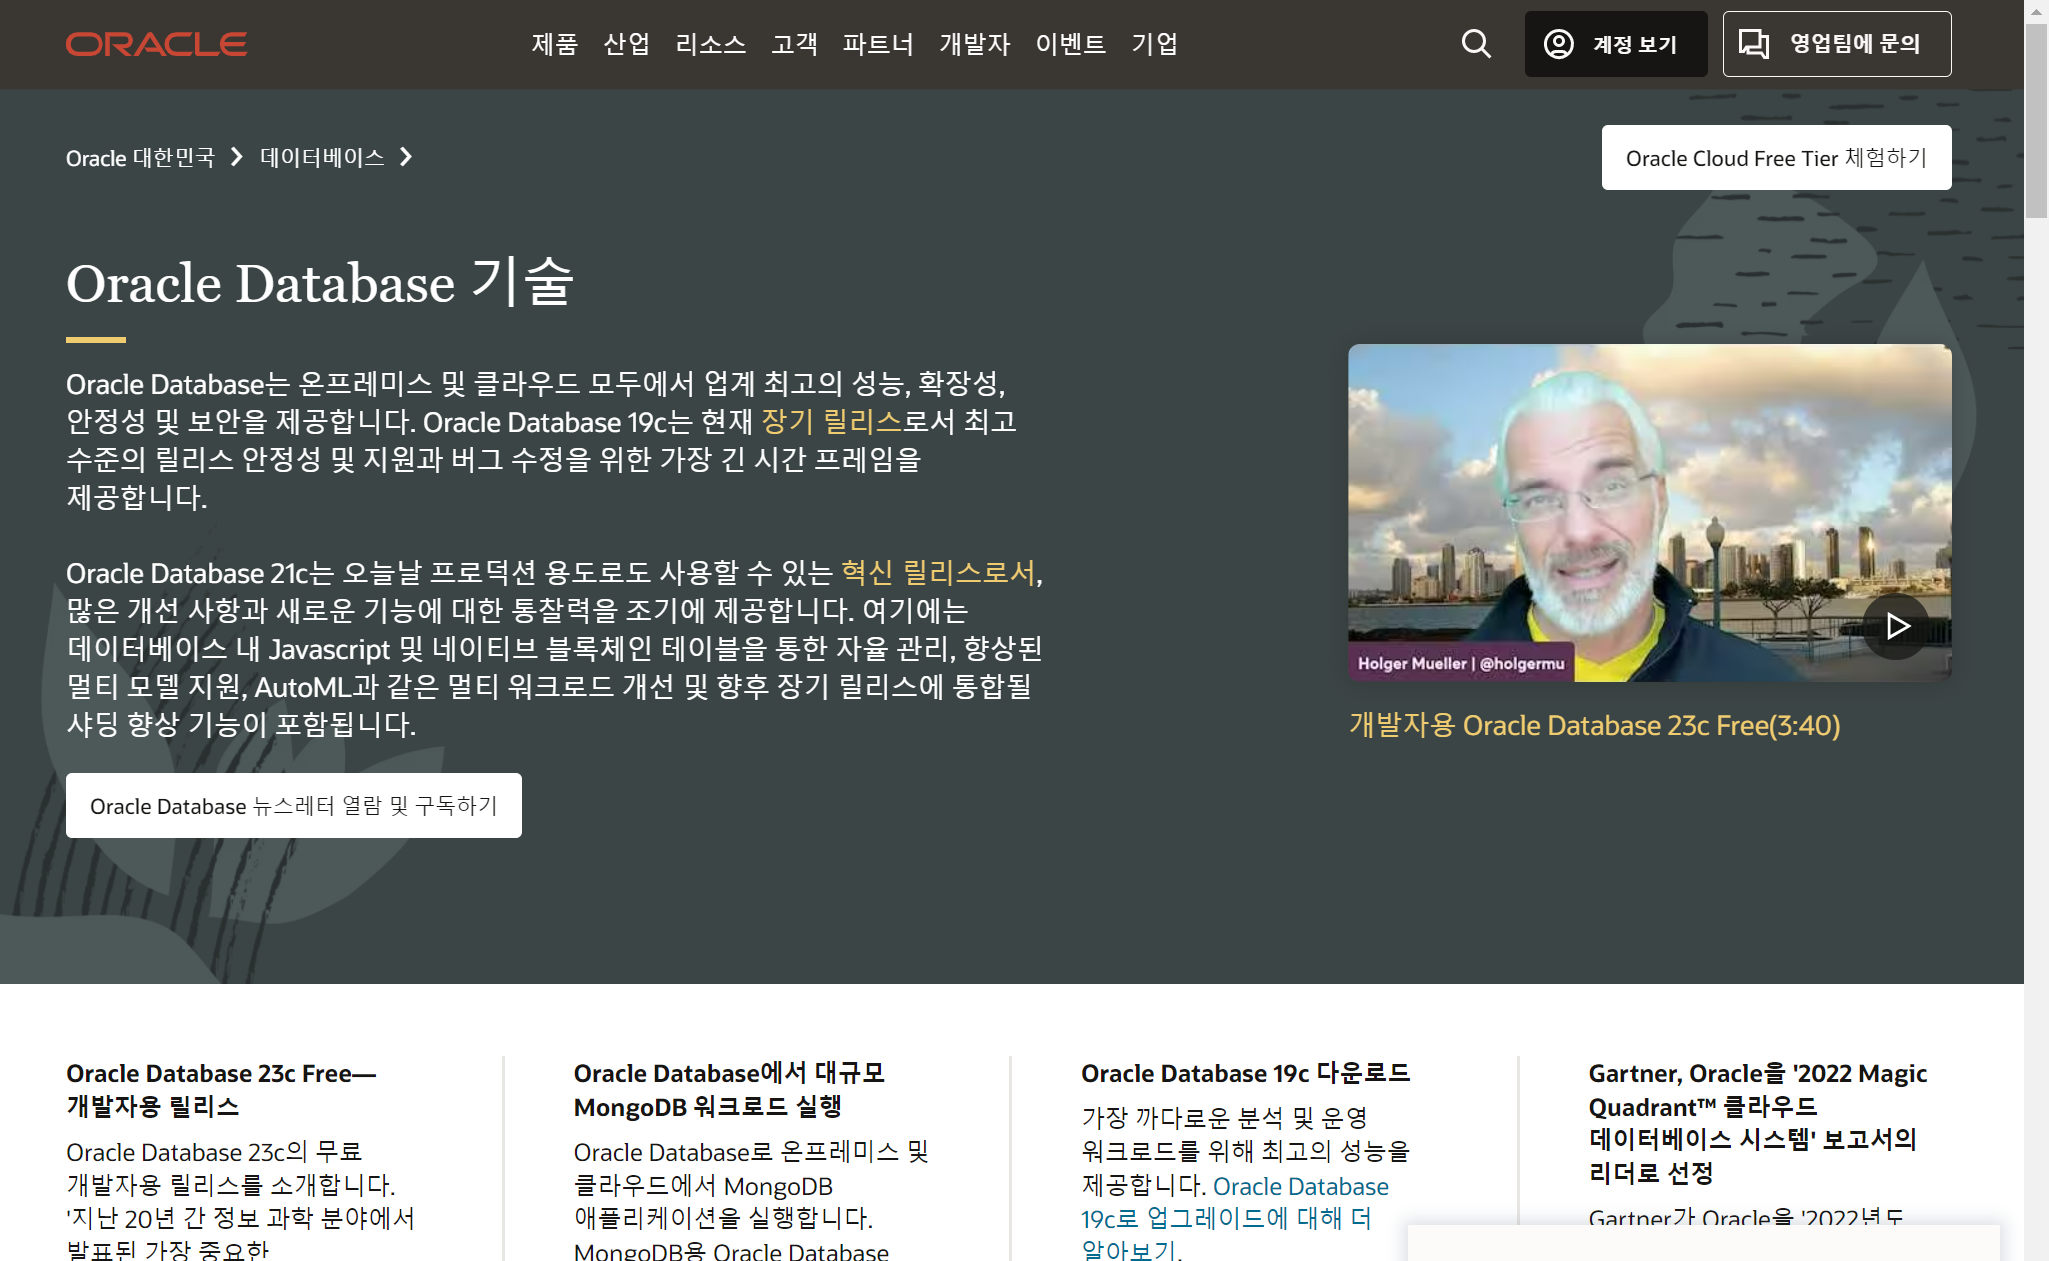Open the 제품 menu
The image size is (2049, 1261).
pos(554,44)
